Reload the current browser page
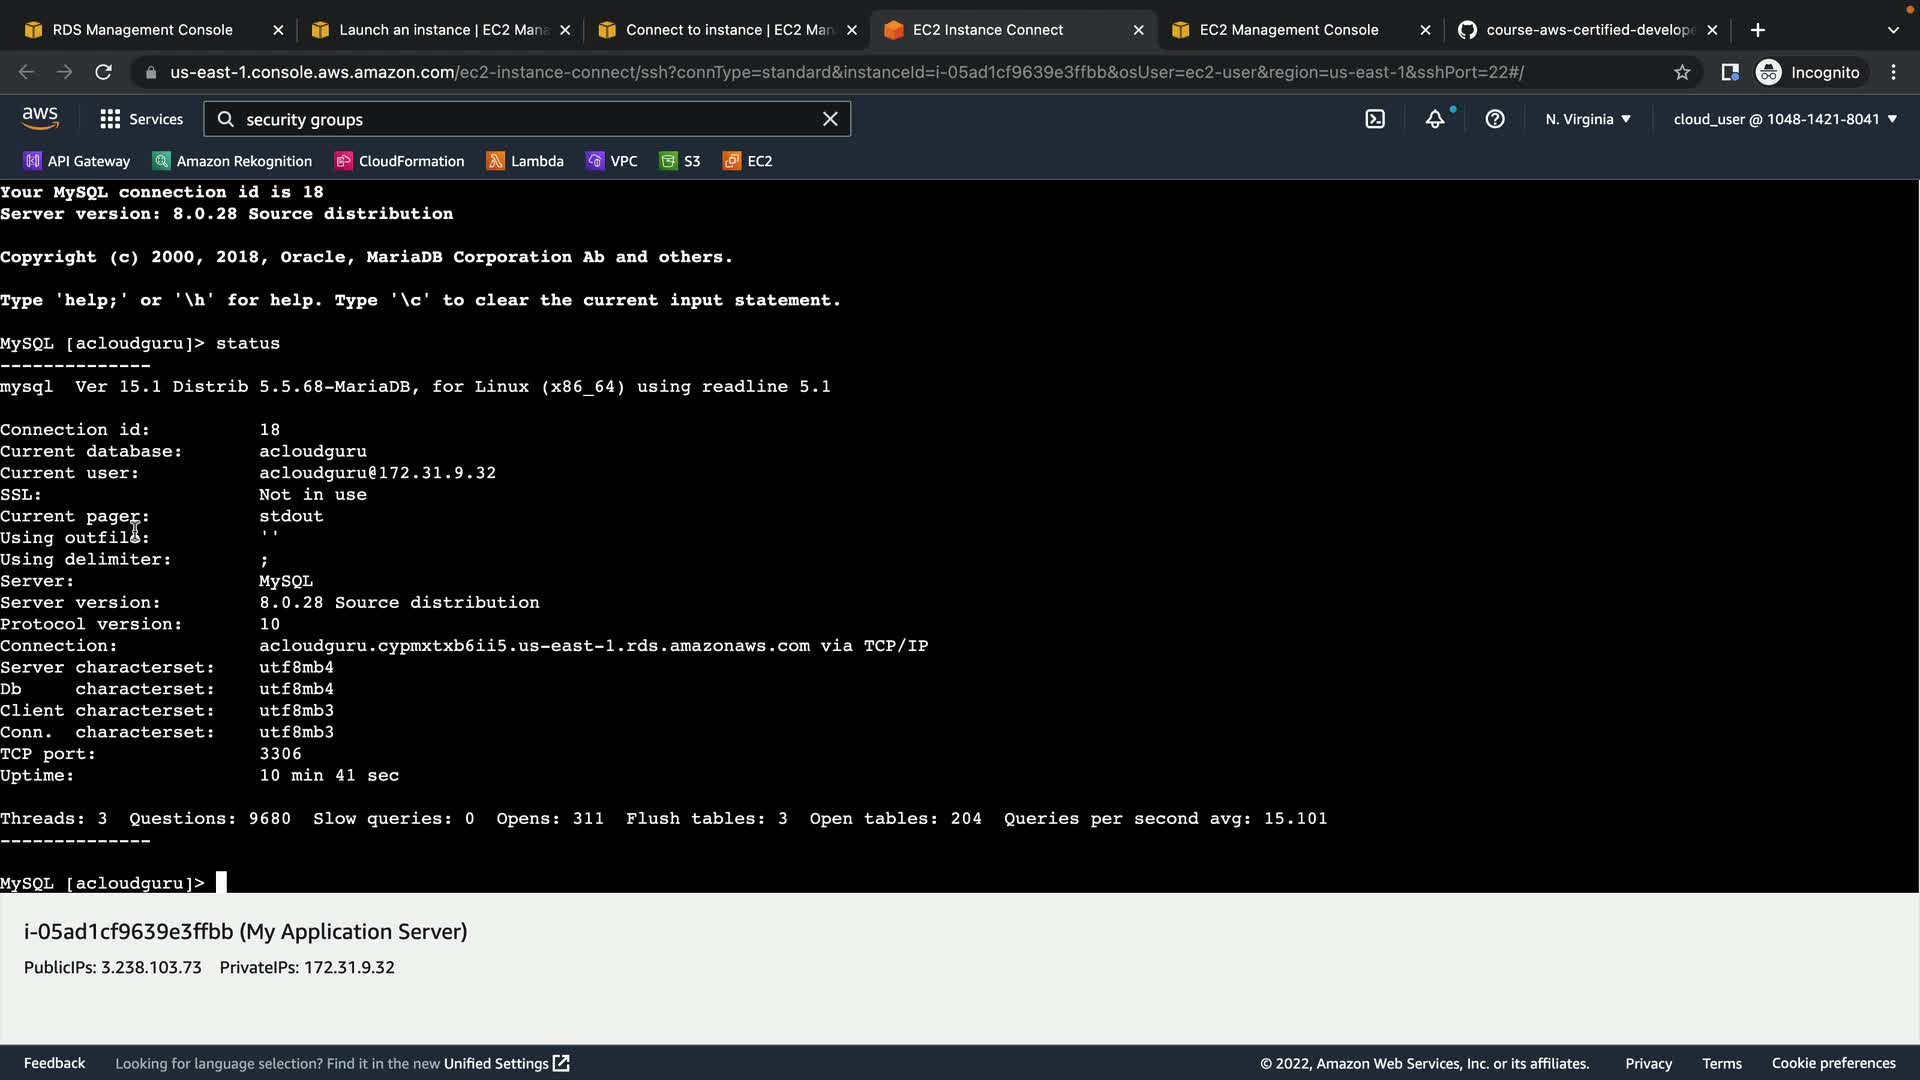 pos(103,72)
